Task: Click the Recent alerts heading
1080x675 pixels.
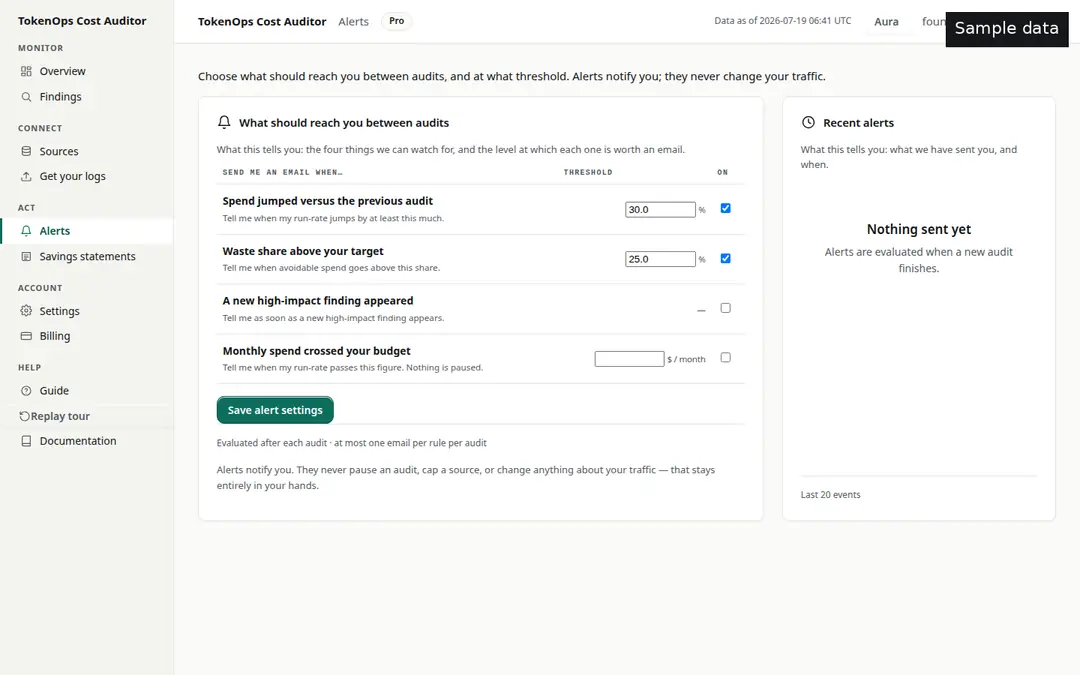Action: pyautogui.click(x=858, y=123)
